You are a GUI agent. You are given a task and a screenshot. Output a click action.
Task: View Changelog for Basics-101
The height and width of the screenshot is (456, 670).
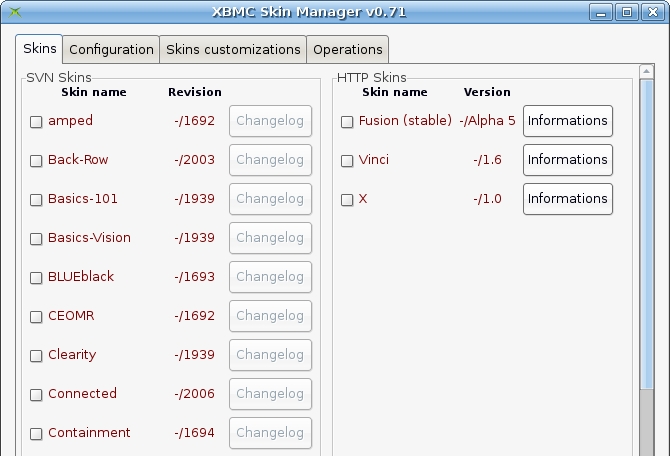(270, 199)
